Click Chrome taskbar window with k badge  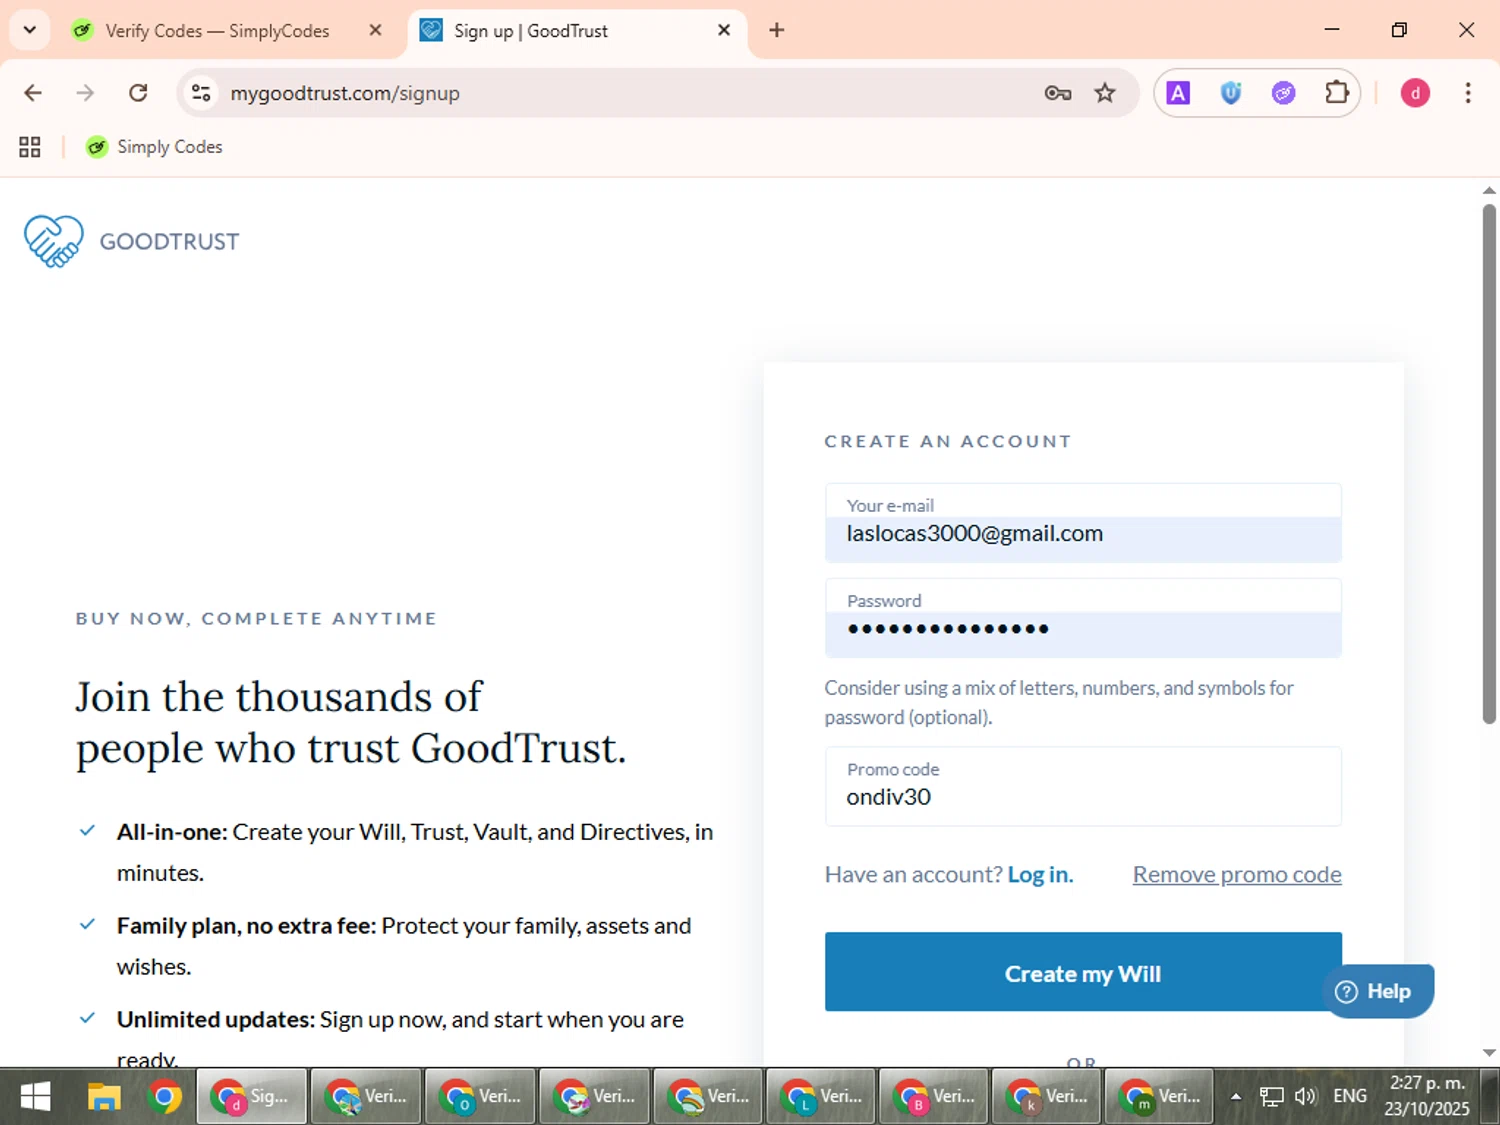(x=1047, y=1097)
